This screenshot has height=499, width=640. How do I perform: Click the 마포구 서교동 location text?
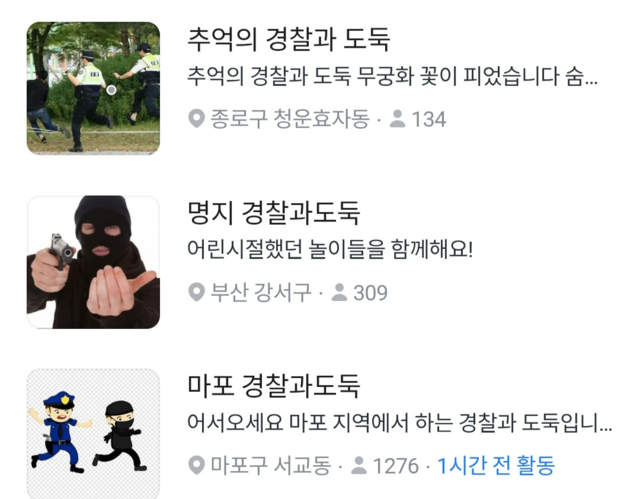pyautogui.click(x=271, y=466)
